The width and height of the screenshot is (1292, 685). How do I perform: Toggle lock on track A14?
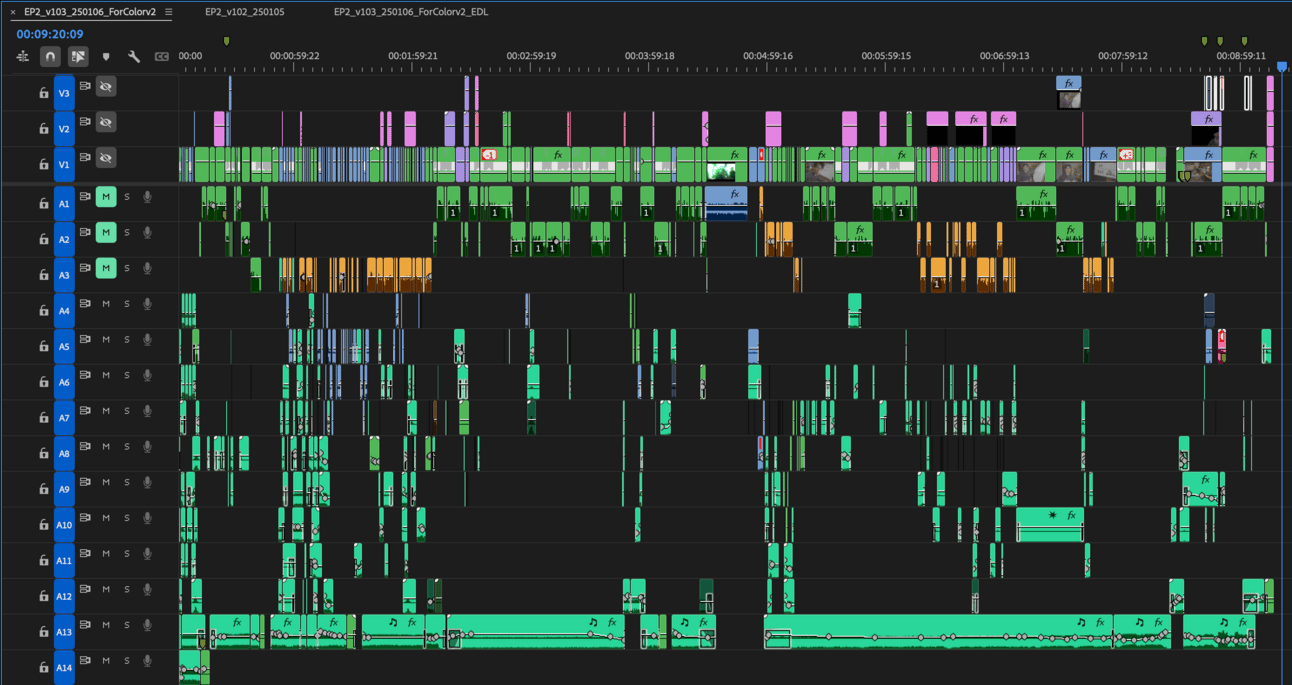tap(43, 667)
